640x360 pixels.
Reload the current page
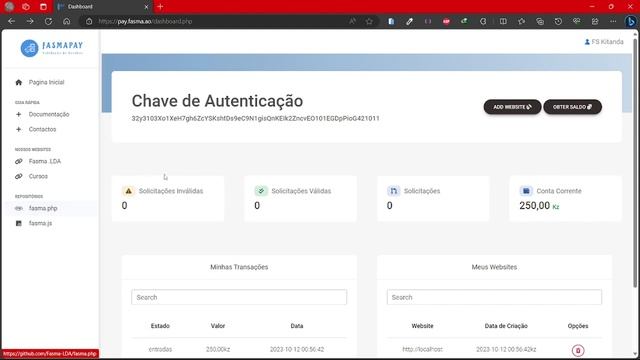click(x=48, y=21)
